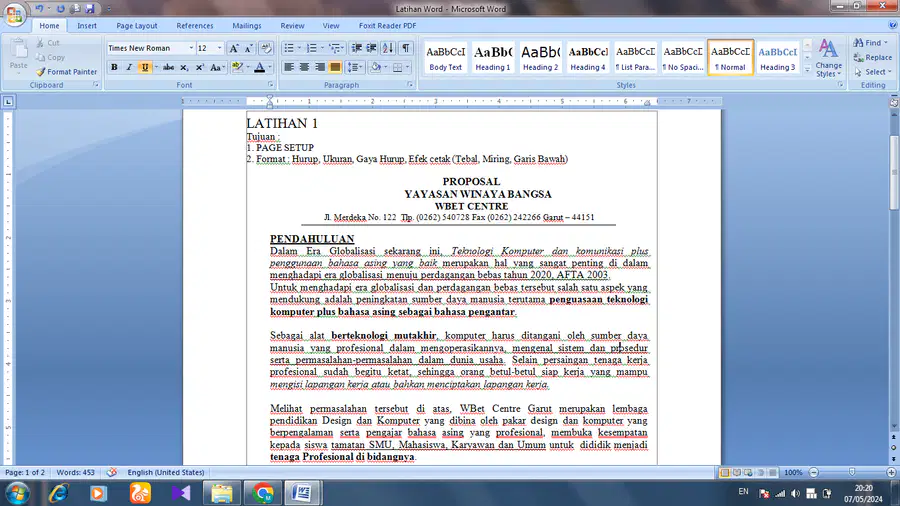The image size is (900, 506).
Task: Toggle Underline formatting
Action: tap(145, 67)
